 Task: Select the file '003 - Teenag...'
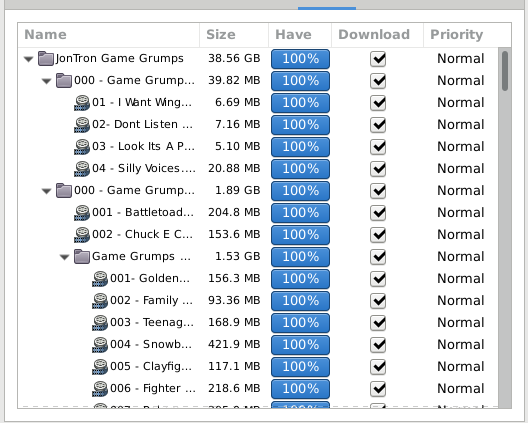tap(152, 322)
